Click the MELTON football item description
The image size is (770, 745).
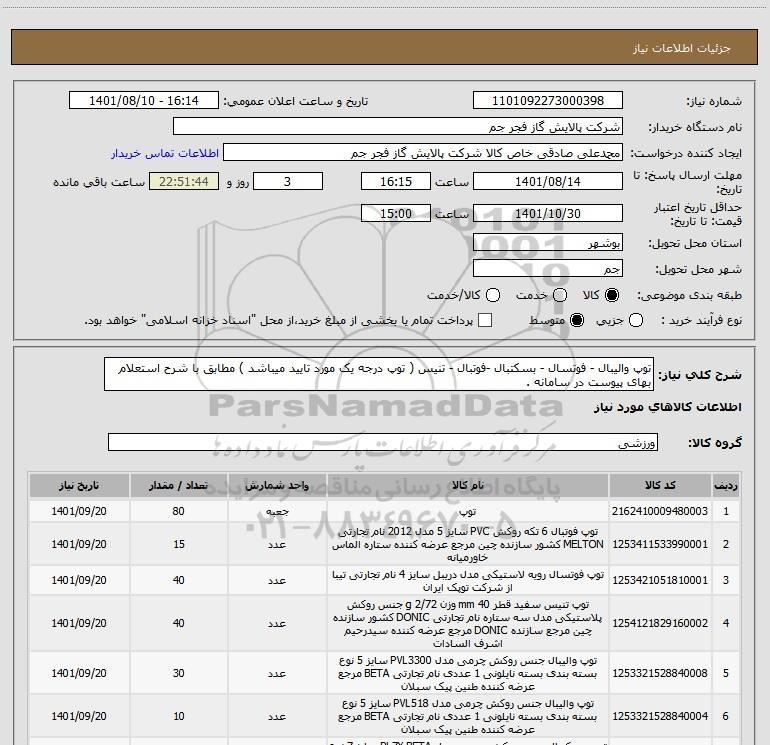tap(468, 544)
